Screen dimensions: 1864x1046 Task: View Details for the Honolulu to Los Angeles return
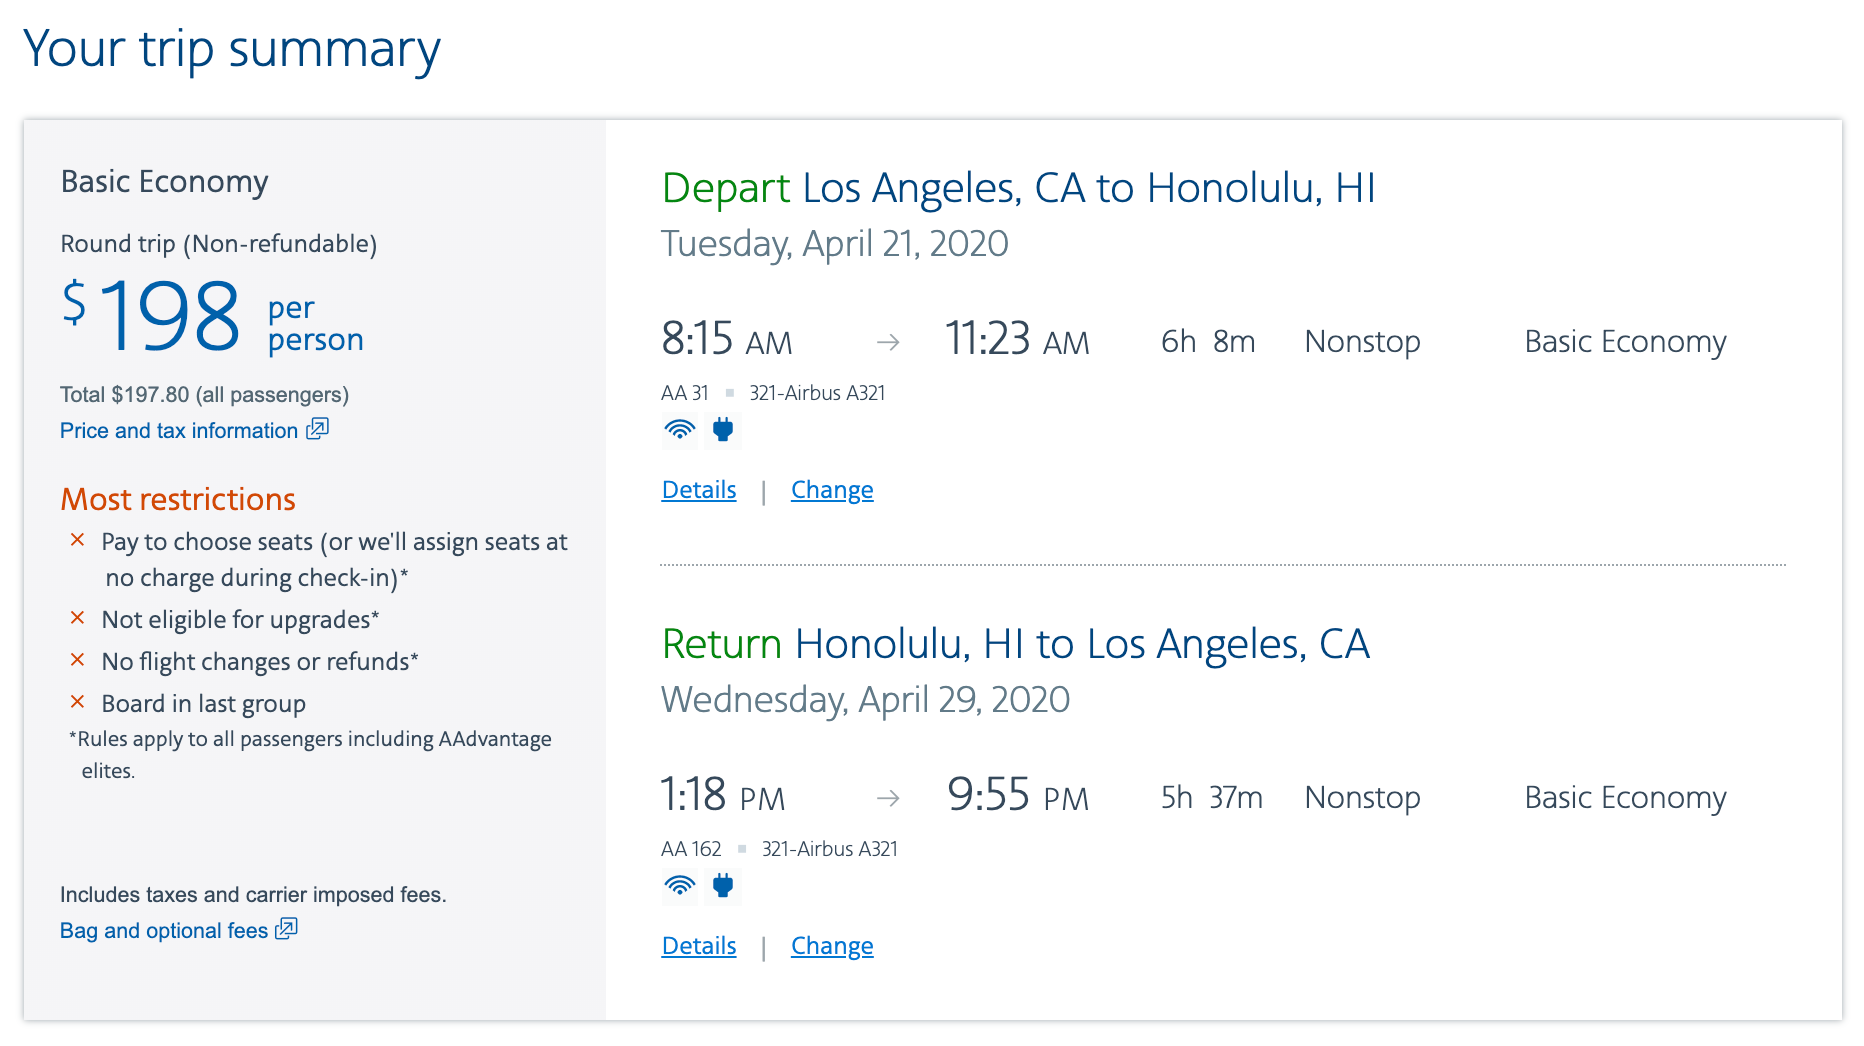tap(699, 946)
